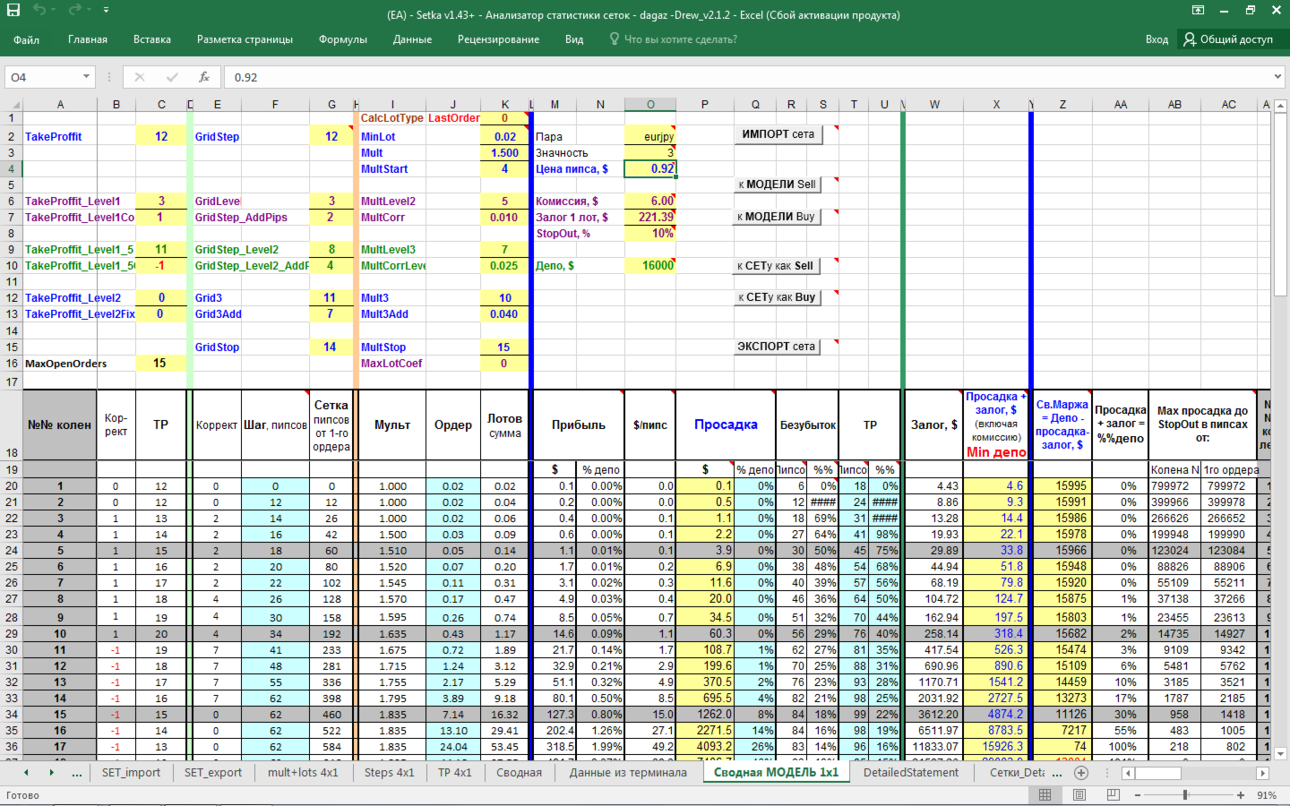Save the workbook via Quick Access icon
The image size is (1290, 806).
[x=14, y=10]
